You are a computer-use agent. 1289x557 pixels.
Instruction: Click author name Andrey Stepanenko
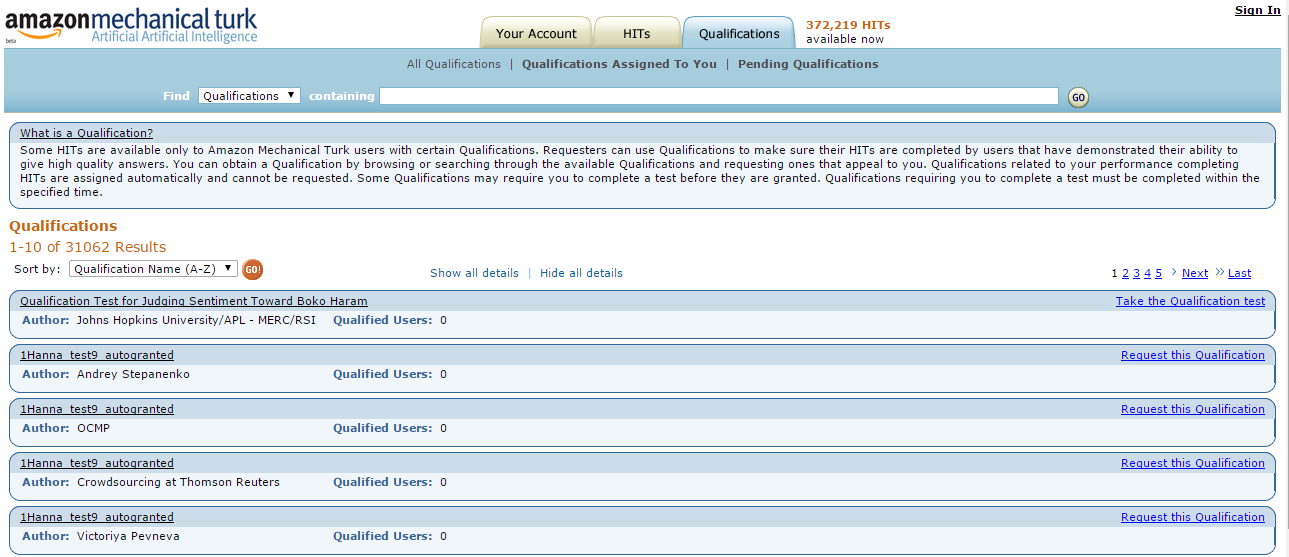[133, 374]
